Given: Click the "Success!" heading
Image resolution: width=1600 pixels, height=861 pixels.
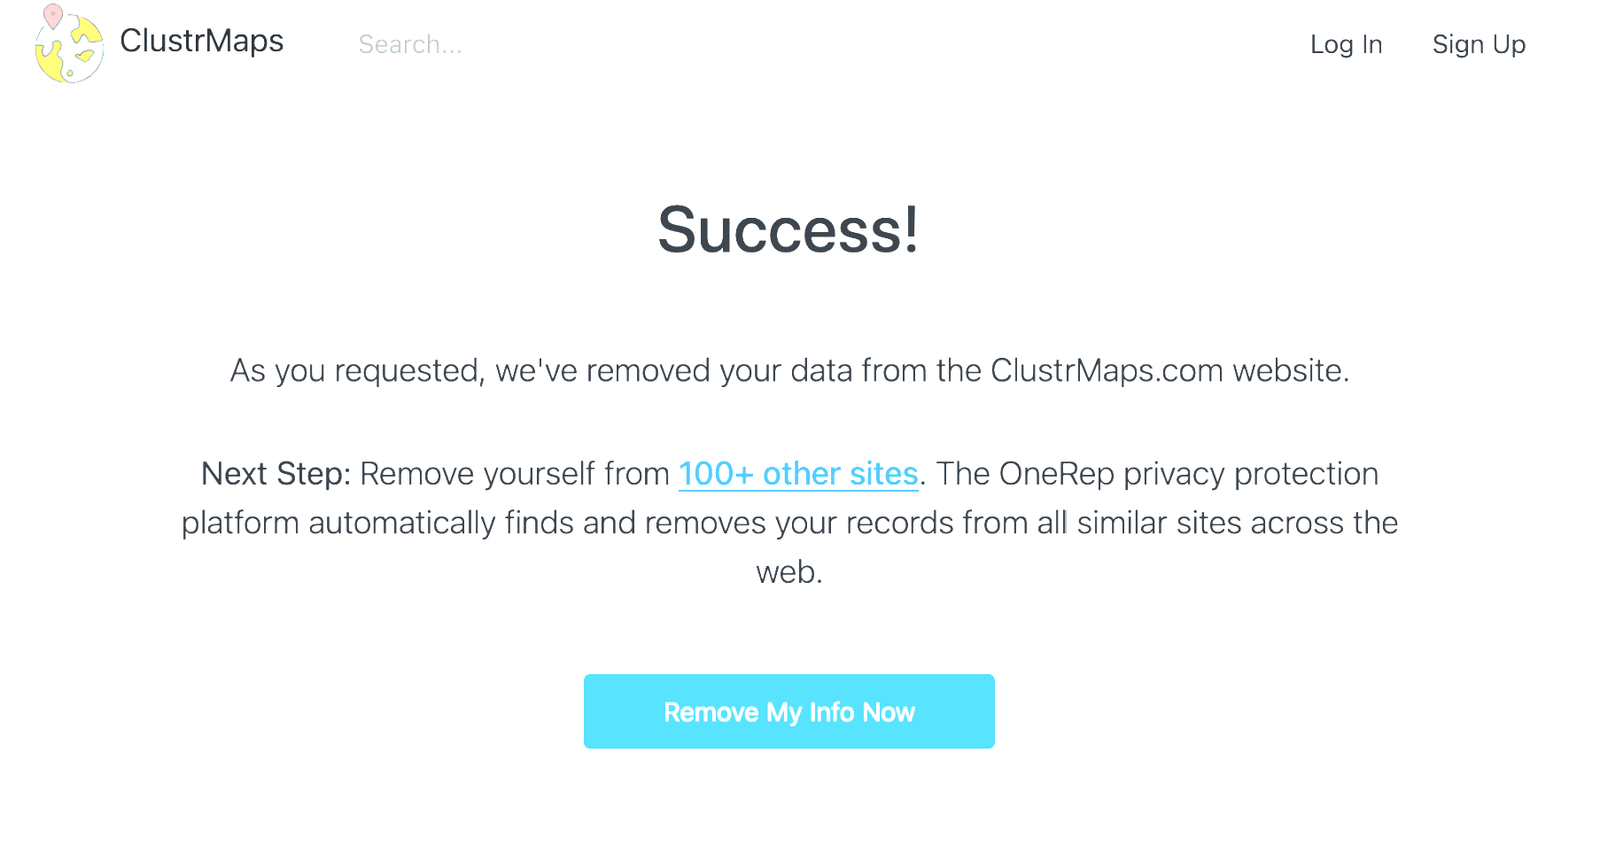Looking at the screenshot, I should [788, 230].
